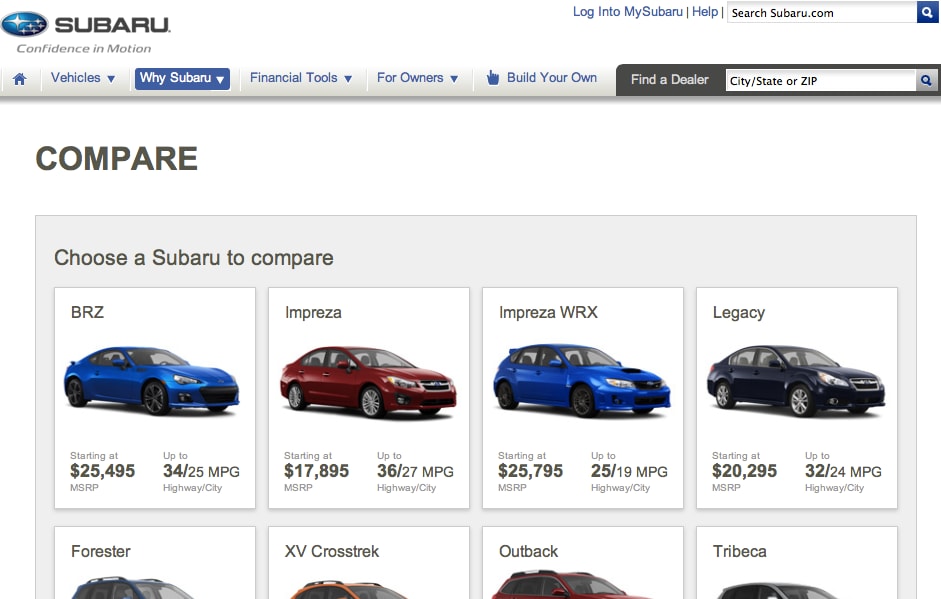This screenshot has height=599, width=941.
Task: Choose the Impreza WRX car image
Action: coord(581,381)
